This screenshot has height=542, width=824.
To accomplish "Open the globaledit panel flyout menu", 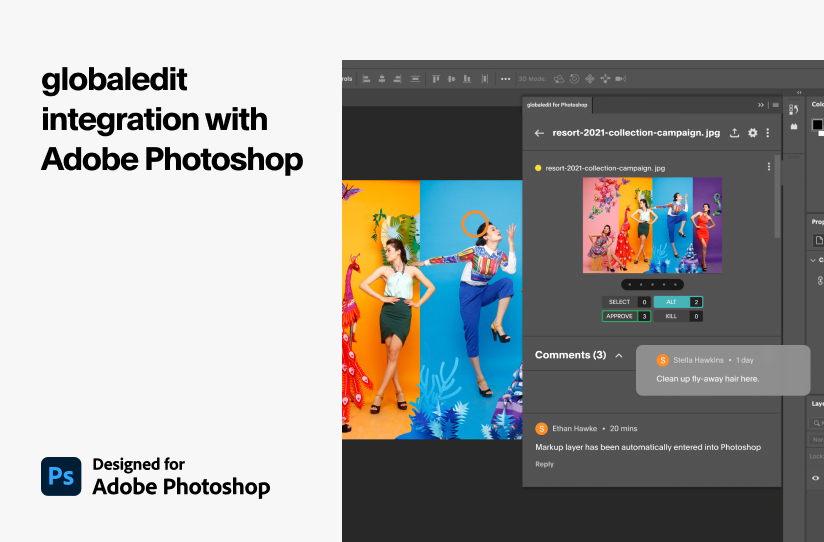I will (775, 105).
